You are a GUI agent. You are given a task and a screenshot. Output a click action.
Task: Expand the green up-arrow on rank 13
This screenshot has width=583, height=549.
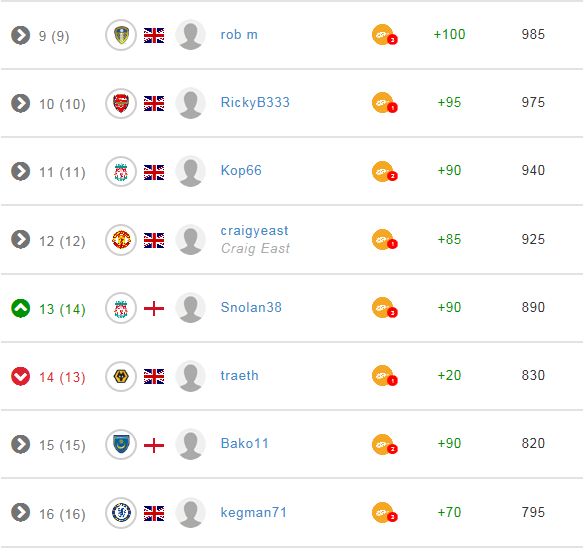[x=20, y=308]
